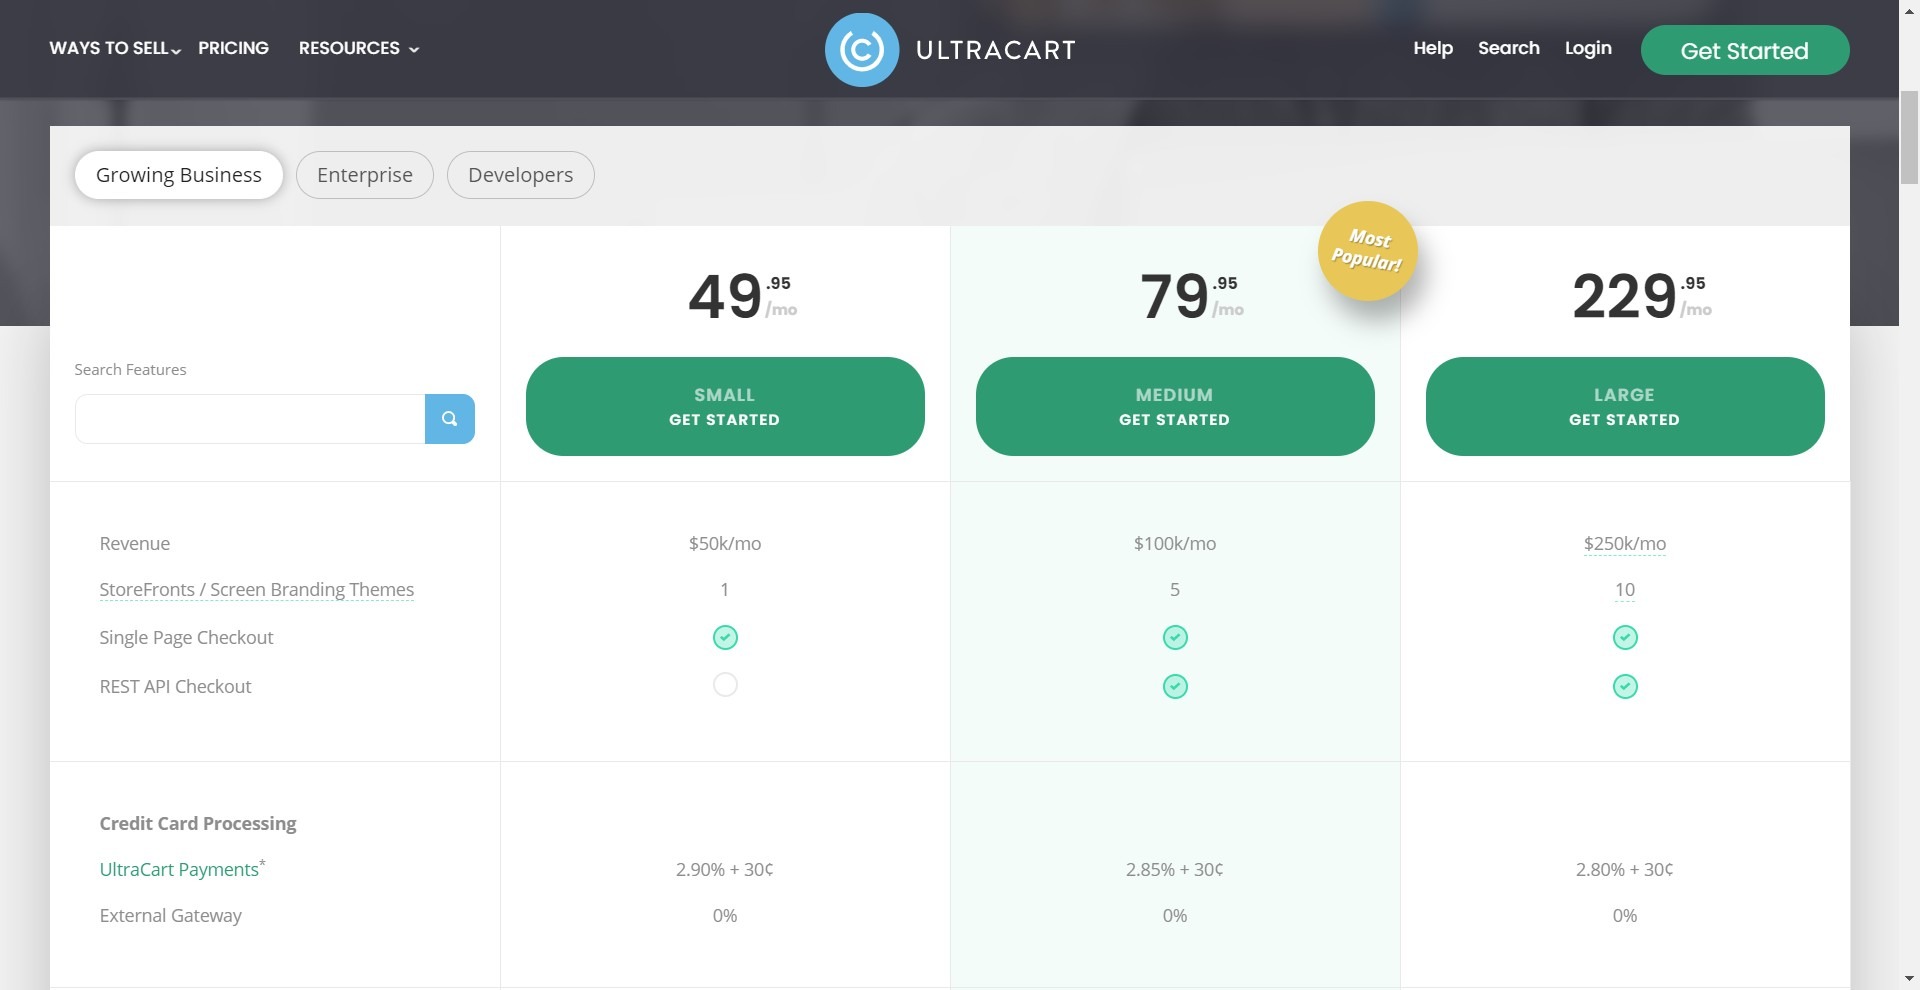Screen dimensions: 1920x990
Task: Click the 2.90% + 30¢ rate
Action: tap(725, 870)
